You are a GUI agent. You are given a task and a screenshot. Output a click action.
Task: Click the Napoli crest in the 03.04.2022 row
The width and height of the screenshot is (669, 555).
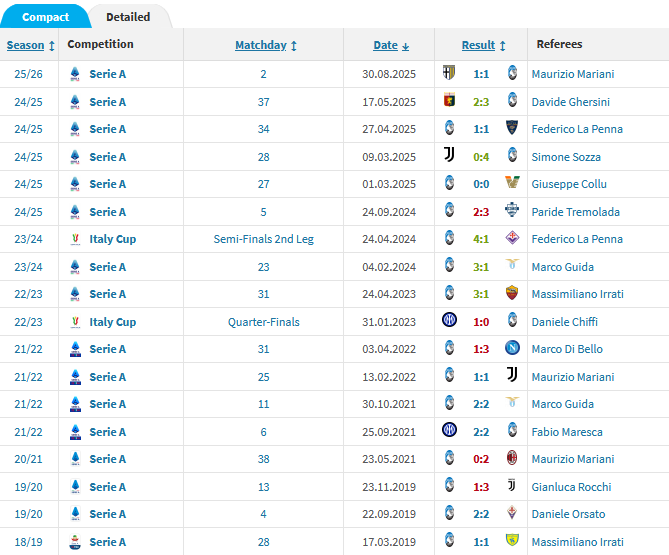[x=512, y=349]
